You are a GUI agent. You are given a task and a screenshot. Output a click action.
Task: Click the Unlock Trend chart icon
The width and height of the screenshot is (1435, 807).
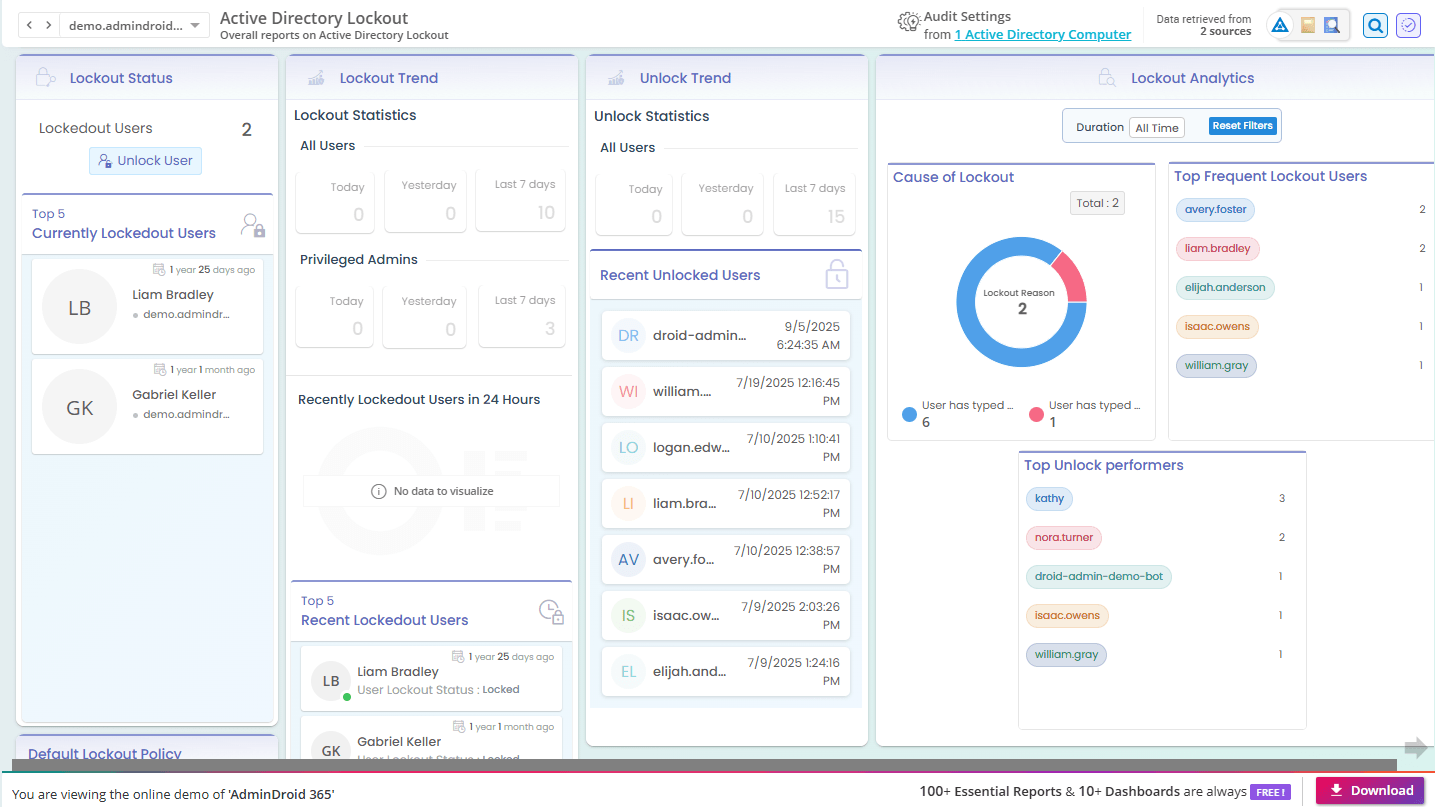(616, 78)
